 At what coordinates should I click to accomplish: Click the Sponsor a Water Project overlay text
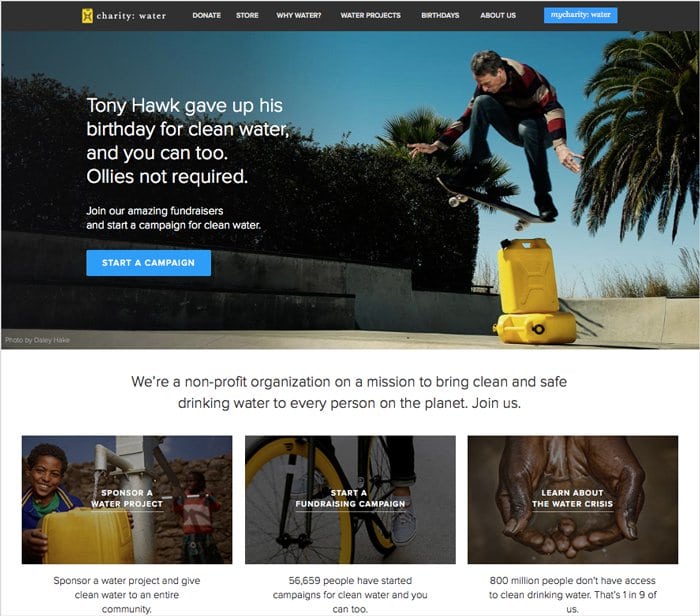(127, 499)
